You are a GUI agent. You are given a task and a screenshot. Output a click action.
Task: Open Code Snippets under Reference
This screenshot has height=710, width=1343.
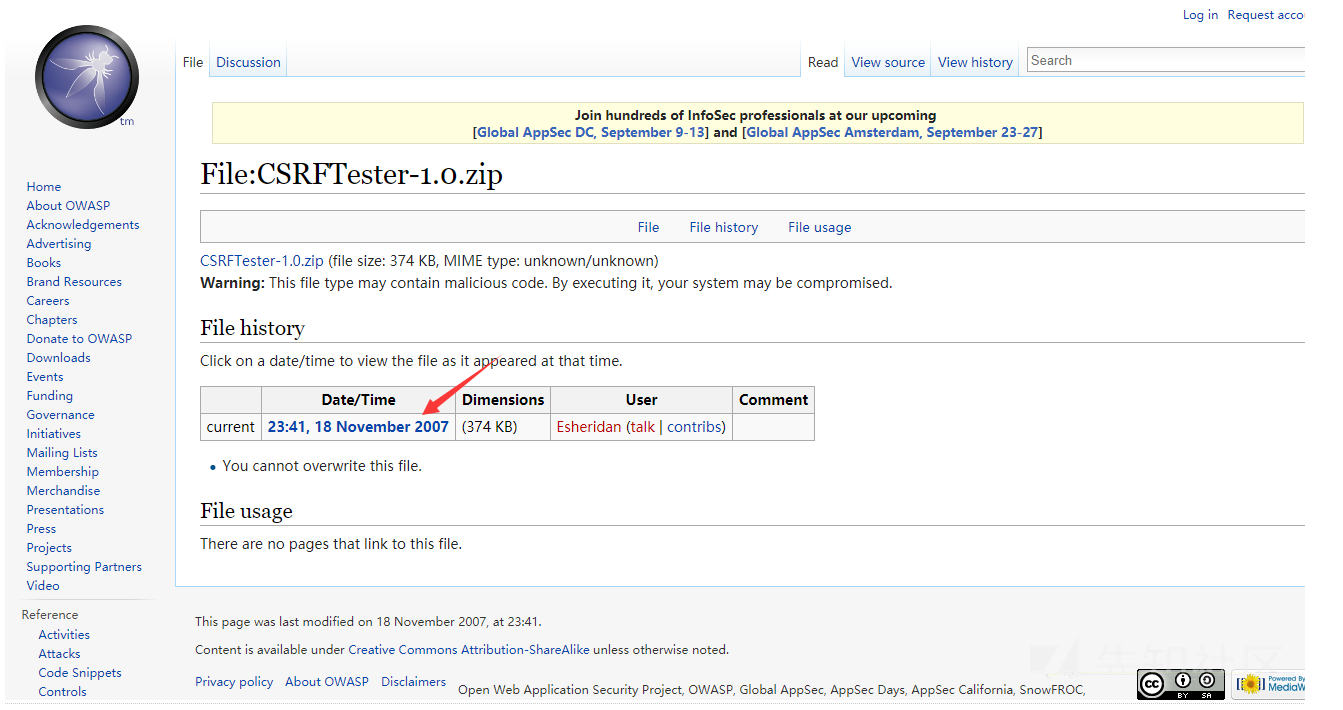point(80,673)
